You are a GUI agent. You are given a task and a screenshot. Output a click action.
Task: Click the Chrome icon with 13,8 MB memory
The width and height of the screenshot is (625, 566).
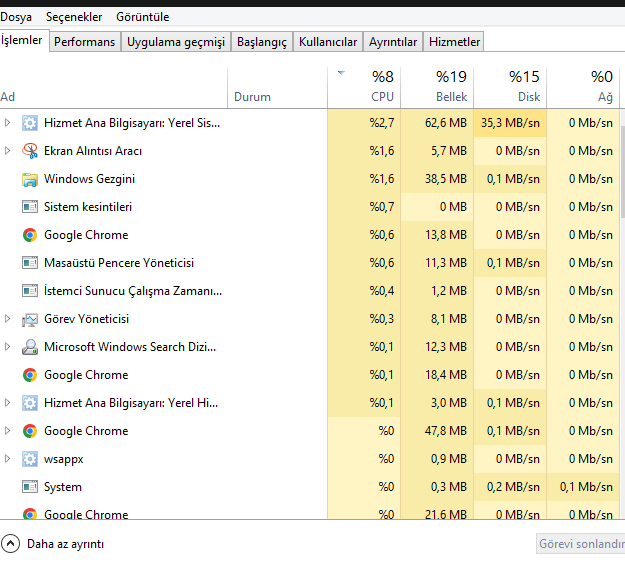point(30,235)
